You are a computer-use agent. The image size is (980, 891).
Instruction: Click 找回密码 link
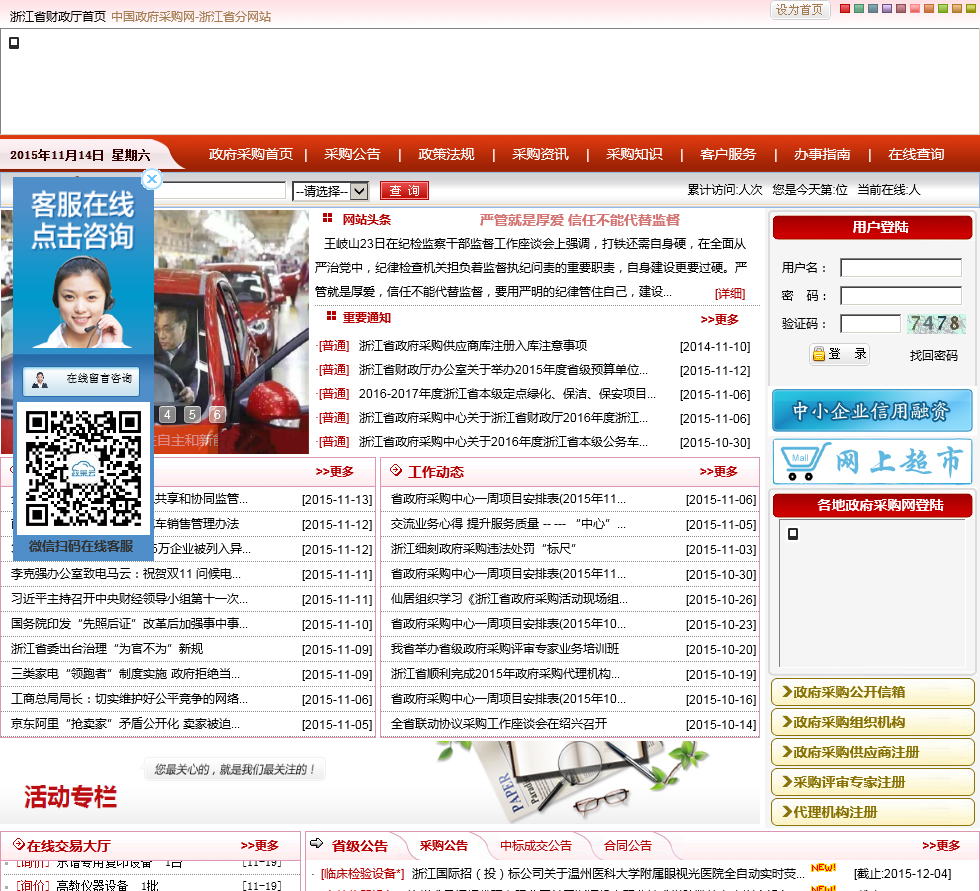tap(933, 356)
